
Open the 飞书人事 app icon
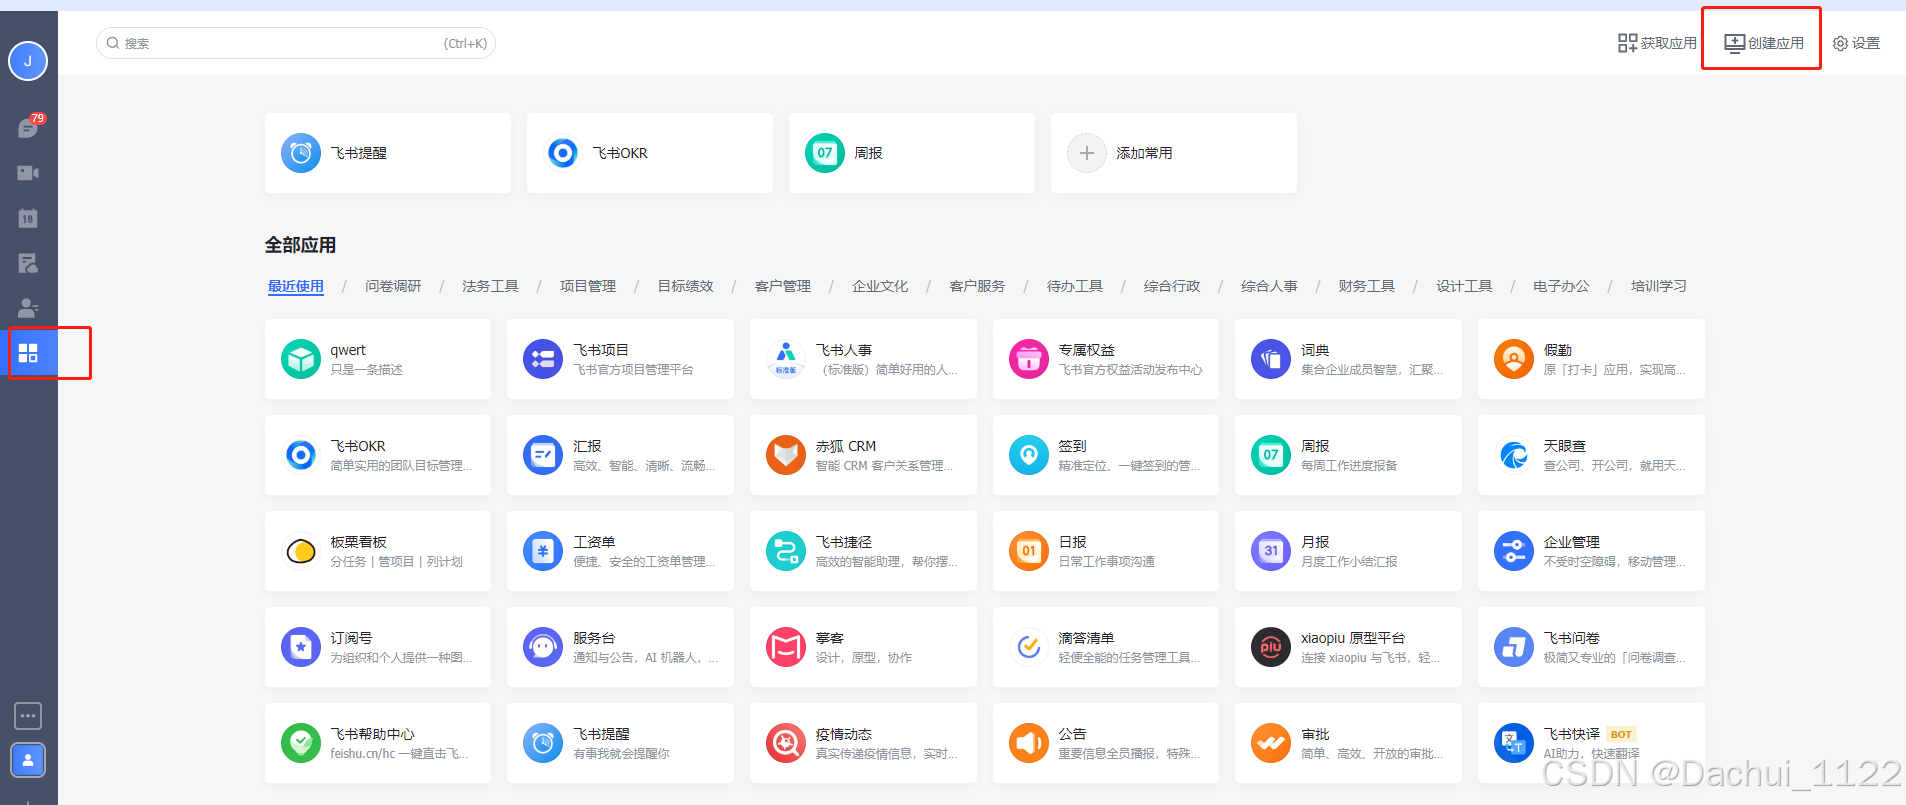(x=786, y=359)
